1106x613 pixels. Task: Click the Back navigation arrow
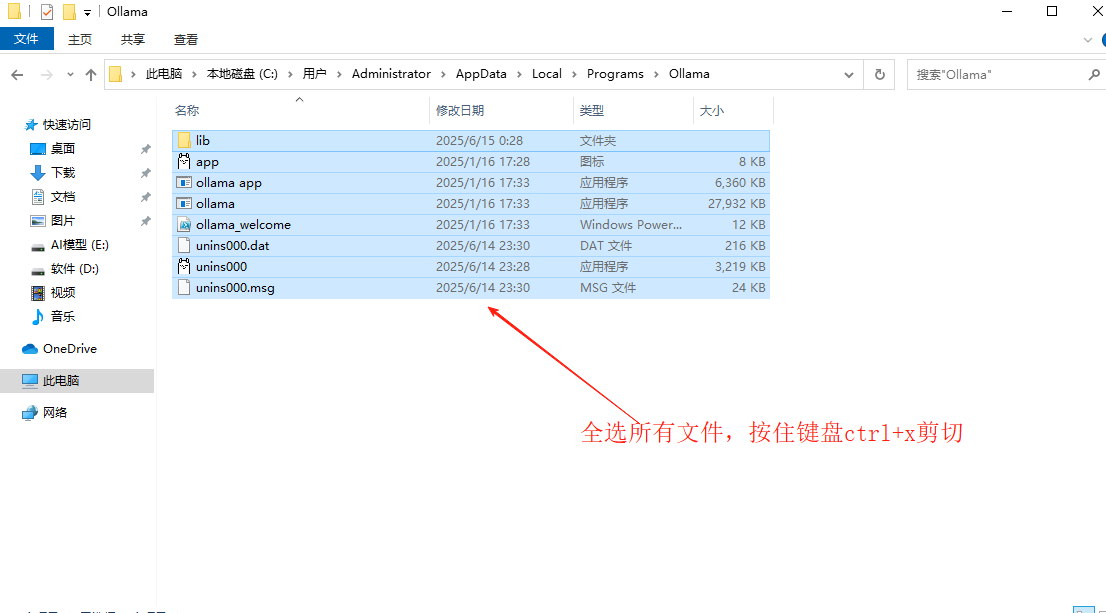18,74
